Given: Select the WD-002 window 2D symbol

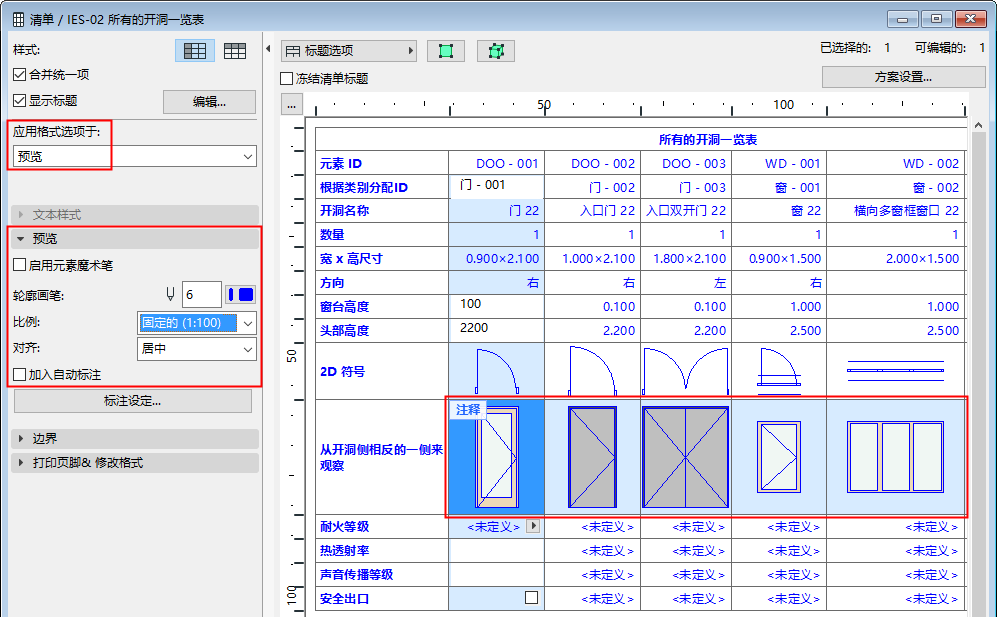Looking at the screenshot, I should 896,371.
